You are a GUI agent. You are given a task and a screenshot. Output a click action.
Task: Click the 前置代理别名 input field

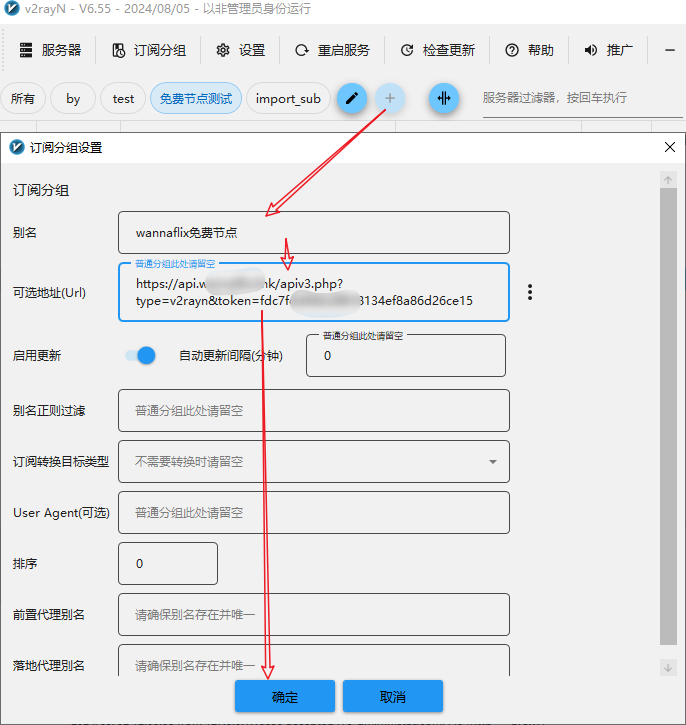pos(314,614)
